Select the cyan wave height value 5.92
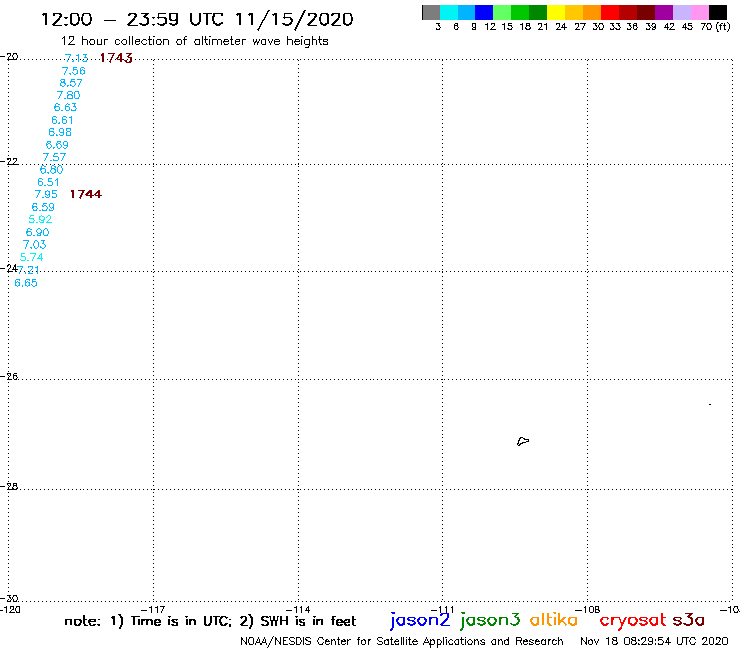 [40, 219]
